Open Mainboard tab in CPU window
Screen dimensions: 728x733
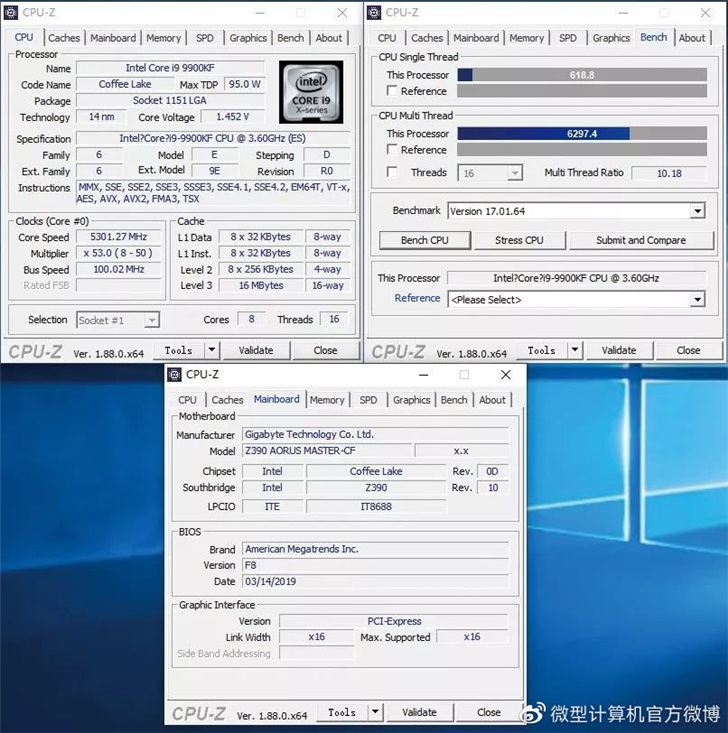(x=113, y=38)
